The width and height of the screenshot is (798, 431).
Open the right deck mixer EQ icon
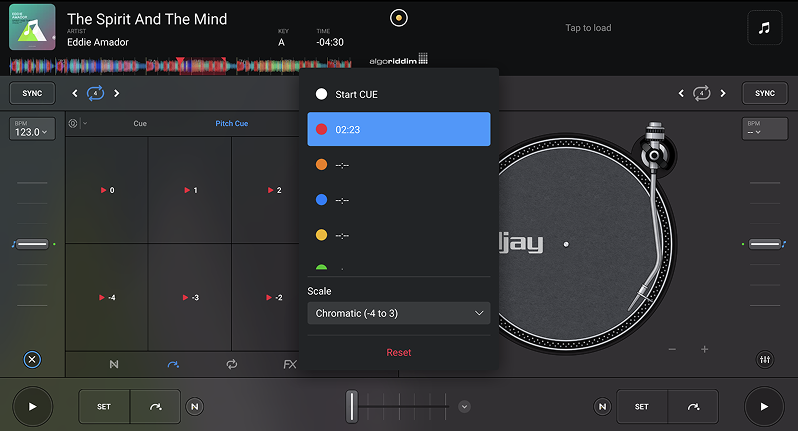765,360
